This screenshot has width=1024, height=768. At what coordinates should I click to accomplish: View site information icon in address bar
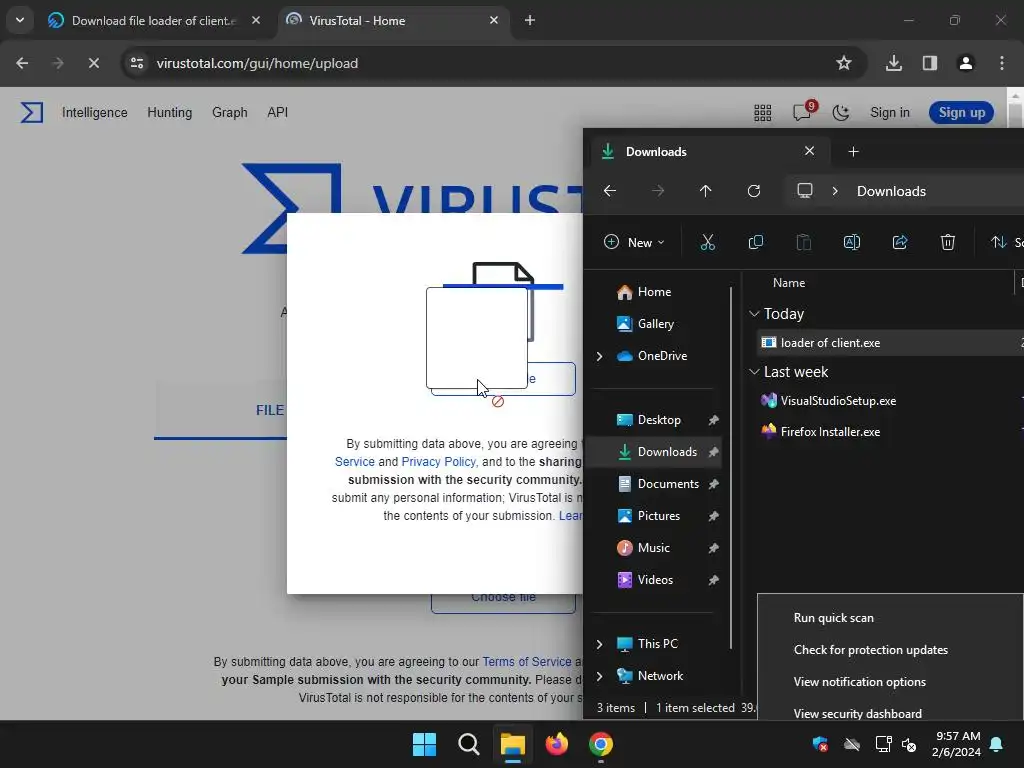click(x=137, y=63)
